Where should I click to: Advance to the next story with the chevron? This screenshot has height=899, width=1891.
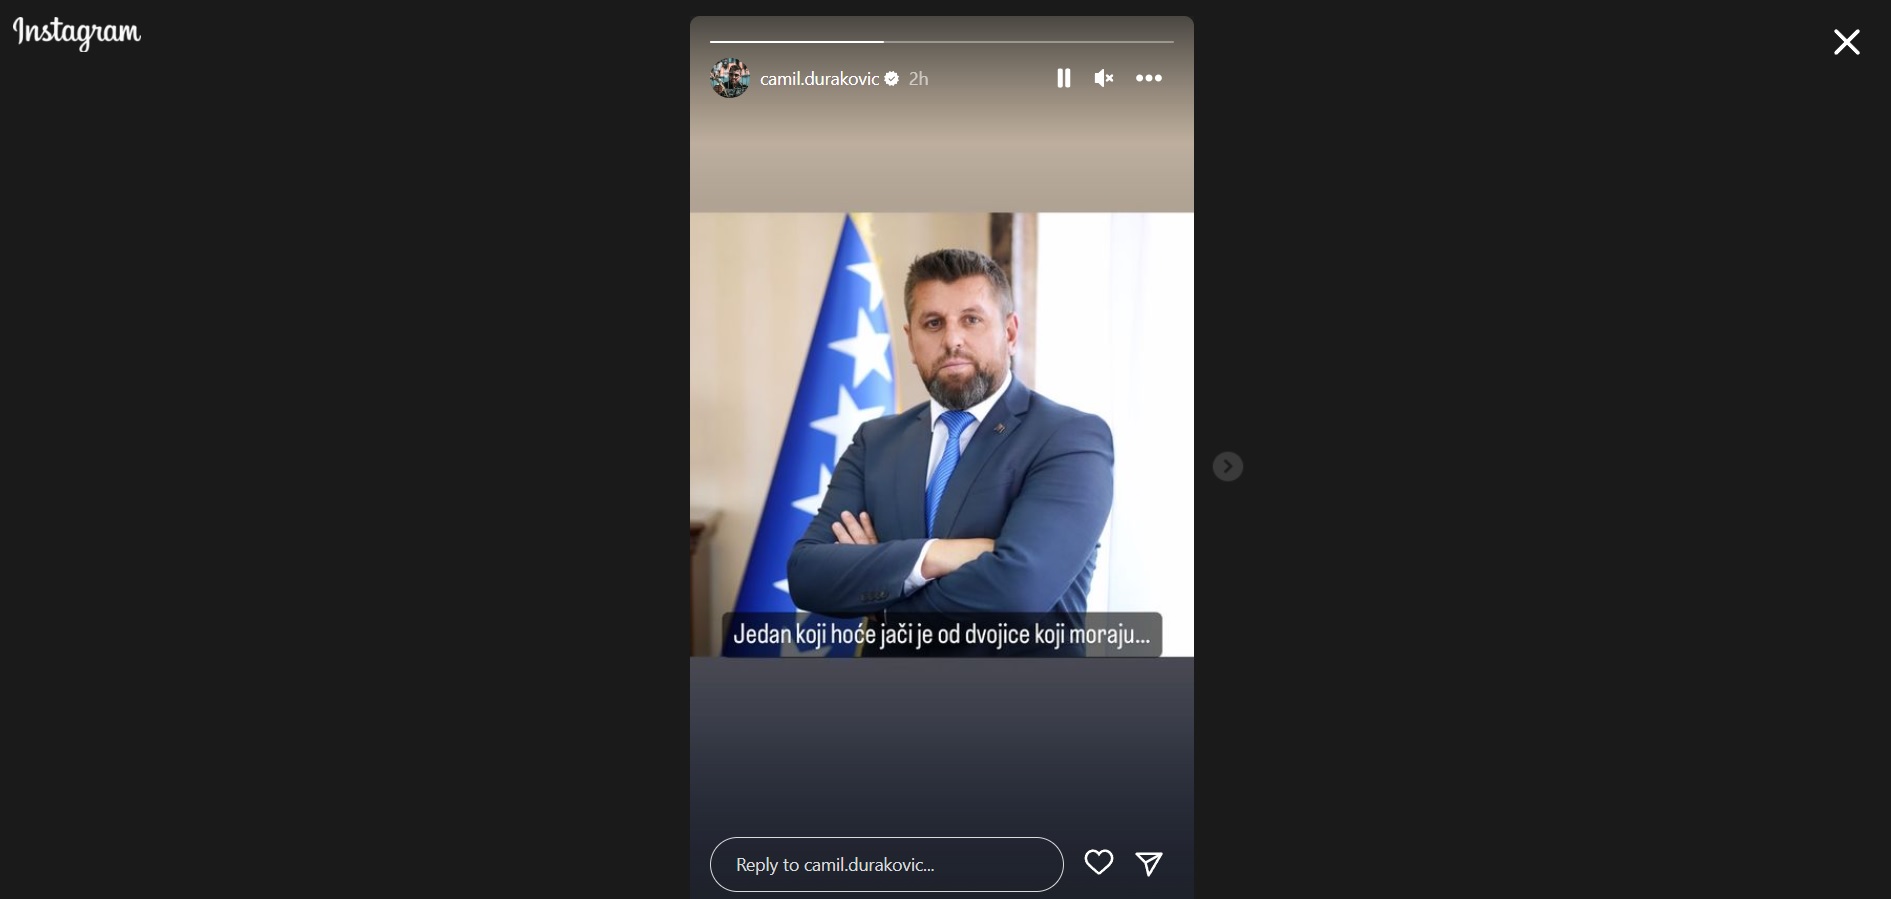coord(1228,467)
